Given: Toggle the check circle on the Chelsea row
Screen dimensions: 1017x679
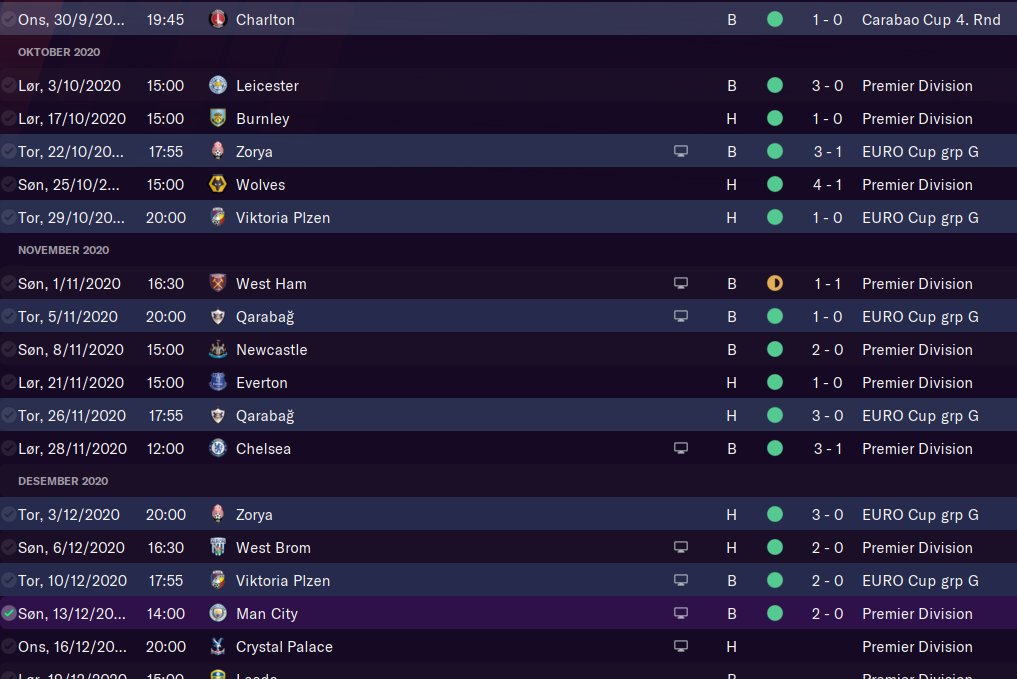Looking at the screenshot, I should pos(9,449).
